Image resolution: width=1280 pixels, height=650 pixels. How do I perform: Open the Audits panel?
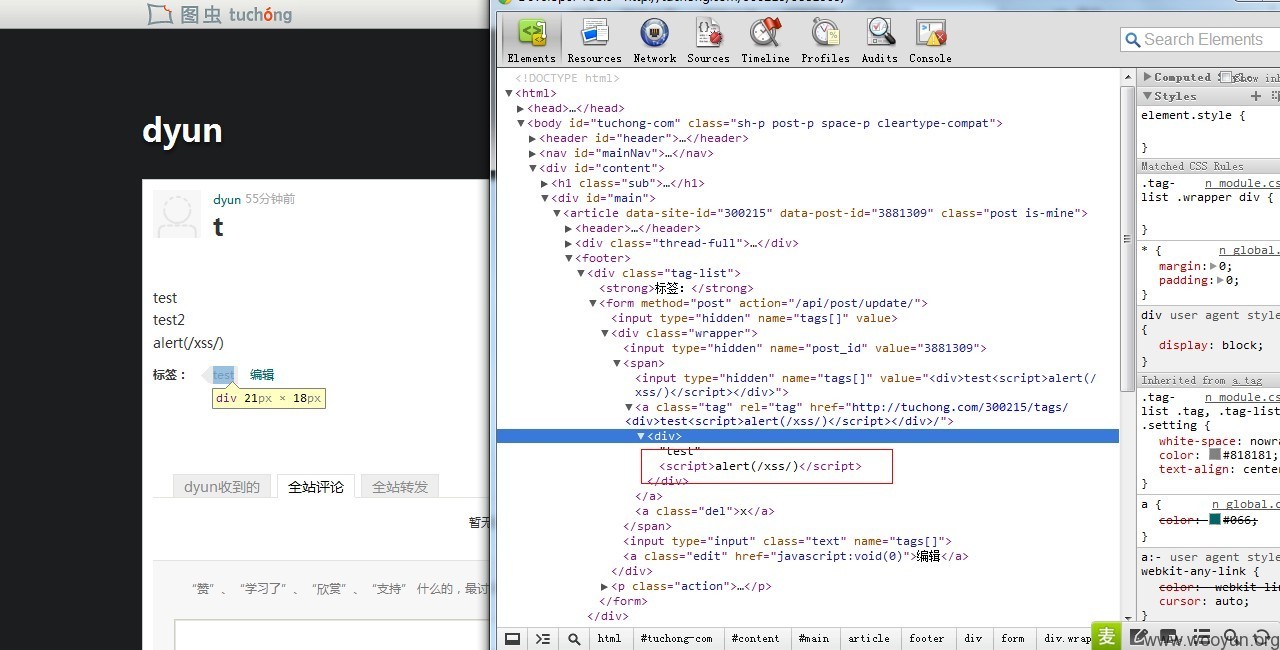(x=880, y=41)
